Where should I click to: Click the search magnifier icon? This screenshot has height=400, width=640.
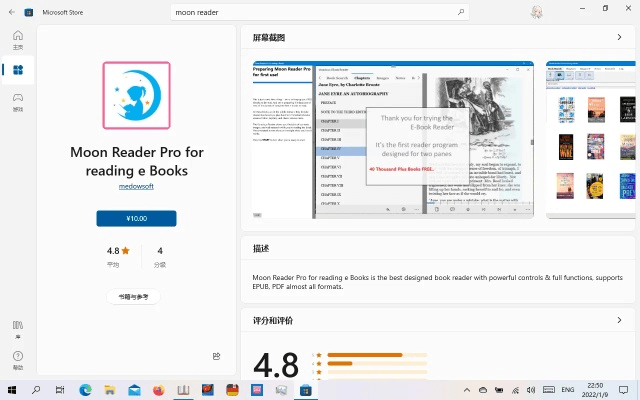click(461, 12)
